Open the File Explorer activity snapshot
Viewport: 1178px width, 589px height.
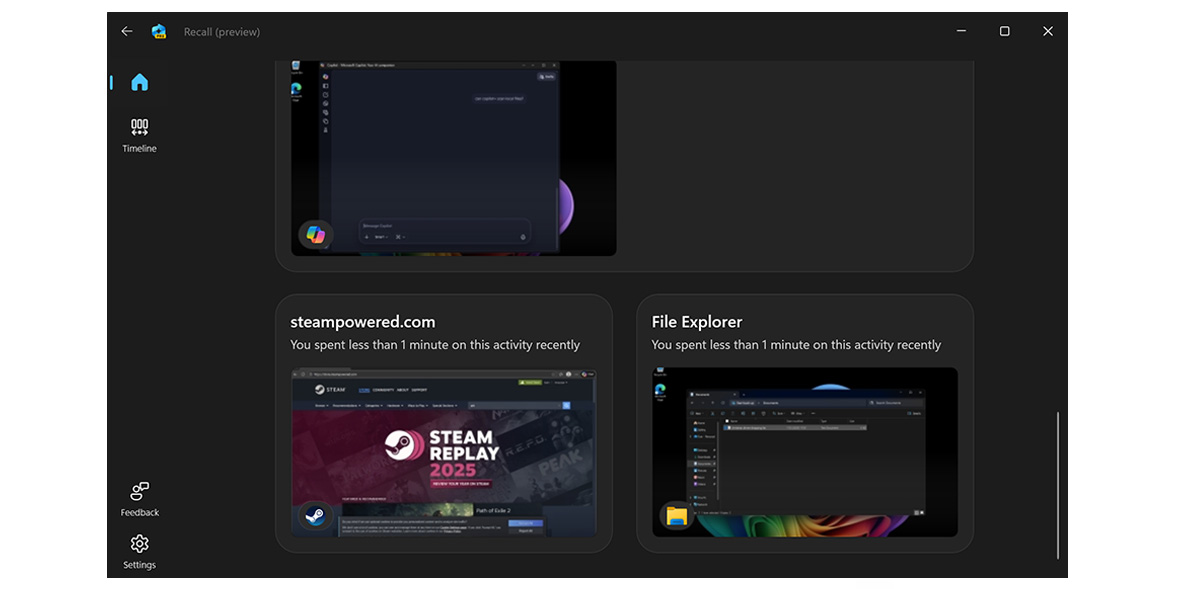tap(804, 452)
